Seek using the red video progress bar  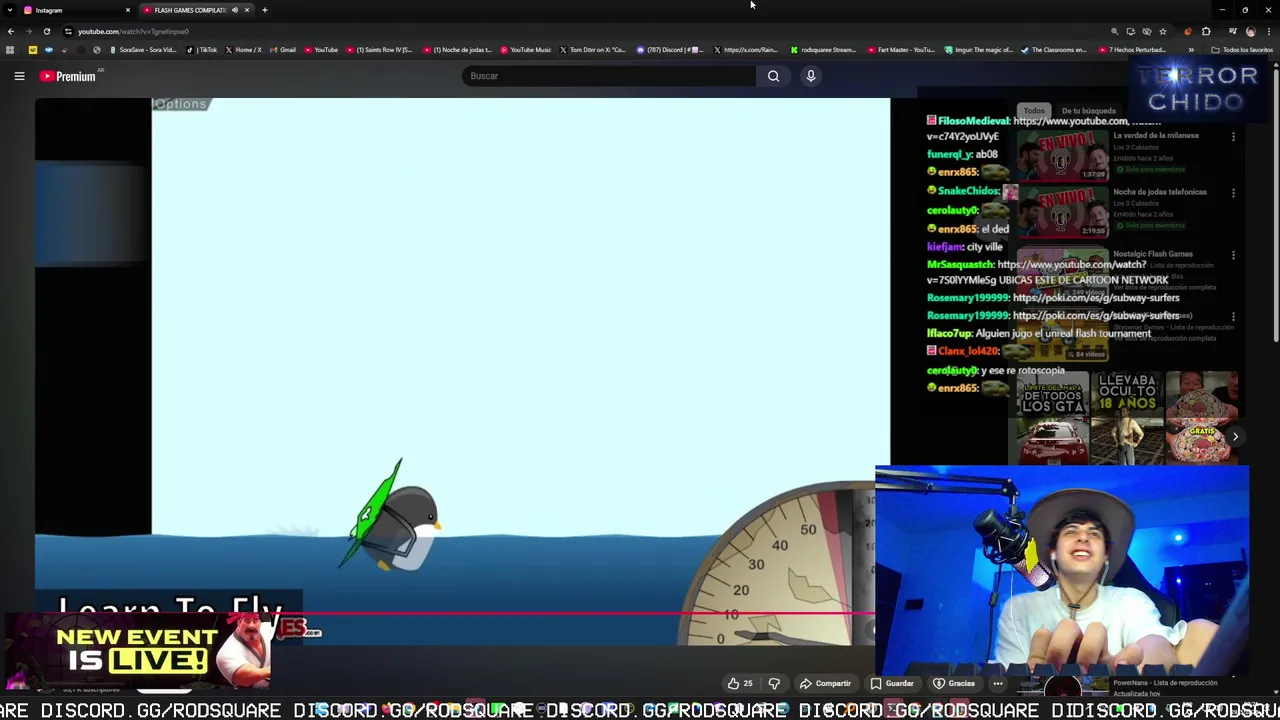(x=455, y=614)
